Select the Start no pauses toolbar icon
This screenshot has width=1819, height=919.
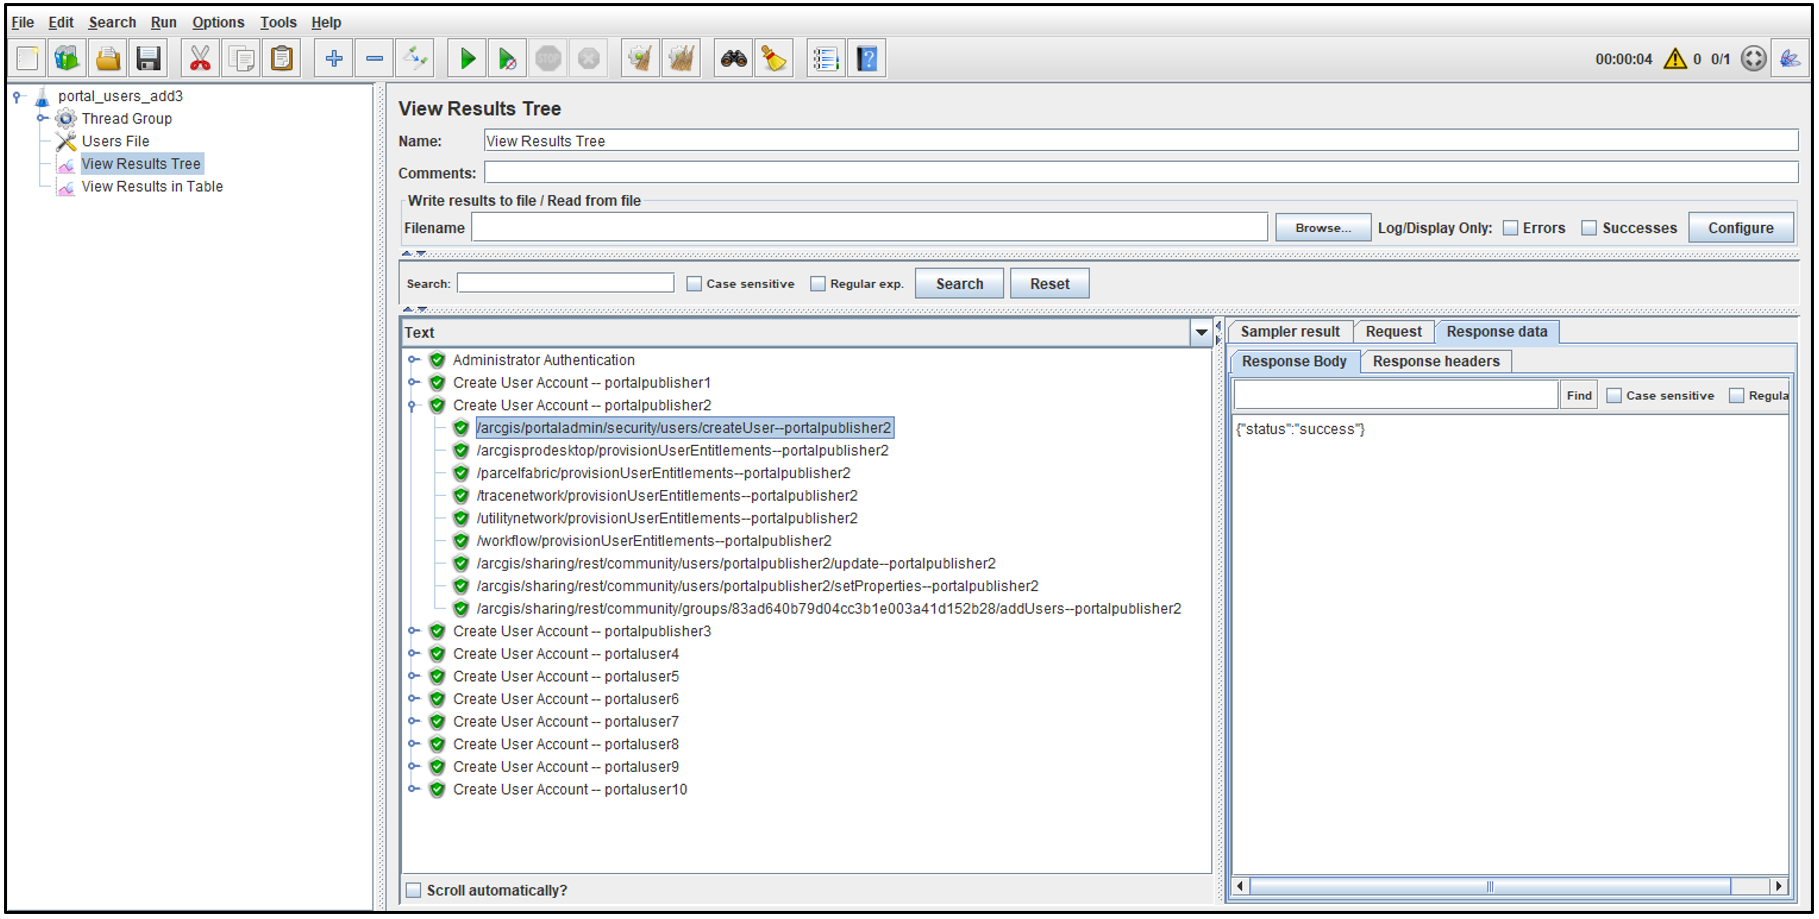[x=507, y=57]
